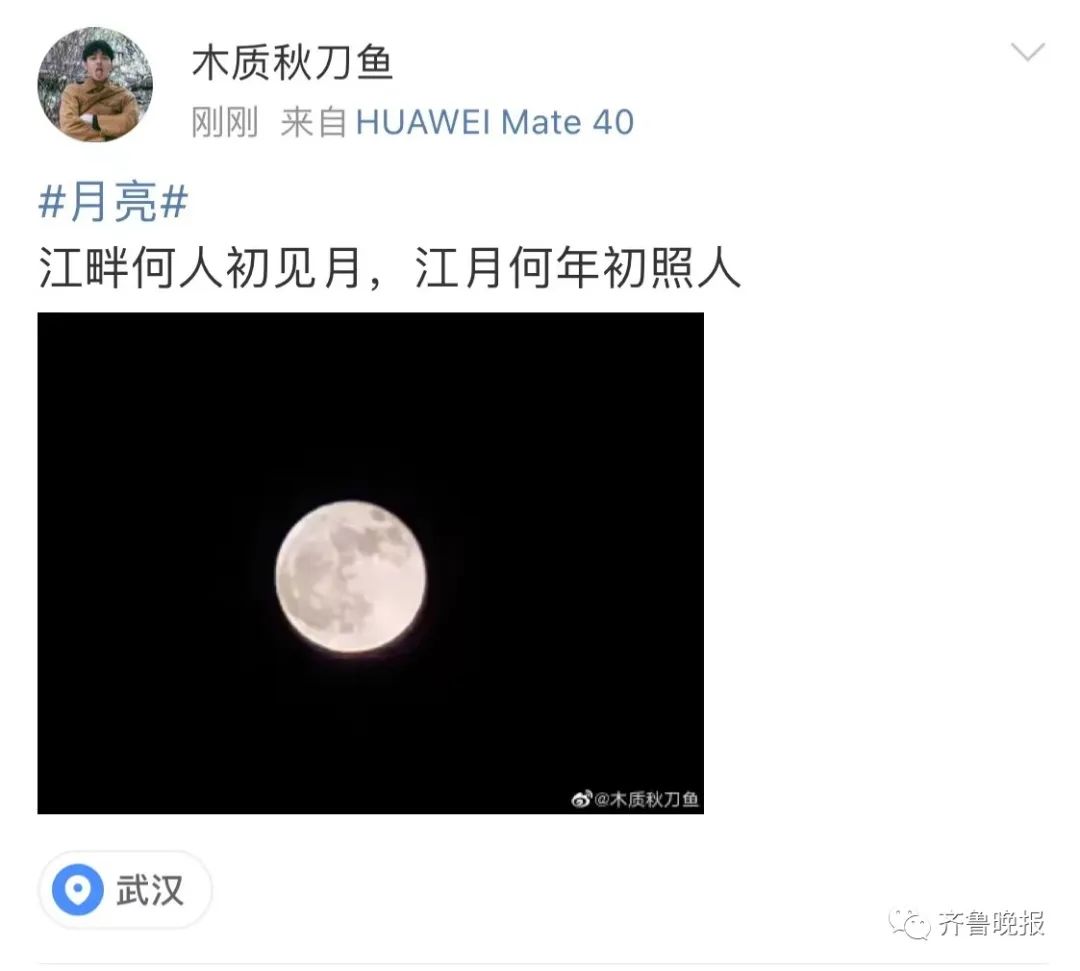Viewport: 1080px width, 971px height.
Task: Open the username 木质秋刀鱼 profile link
Action: pos(292,63)
